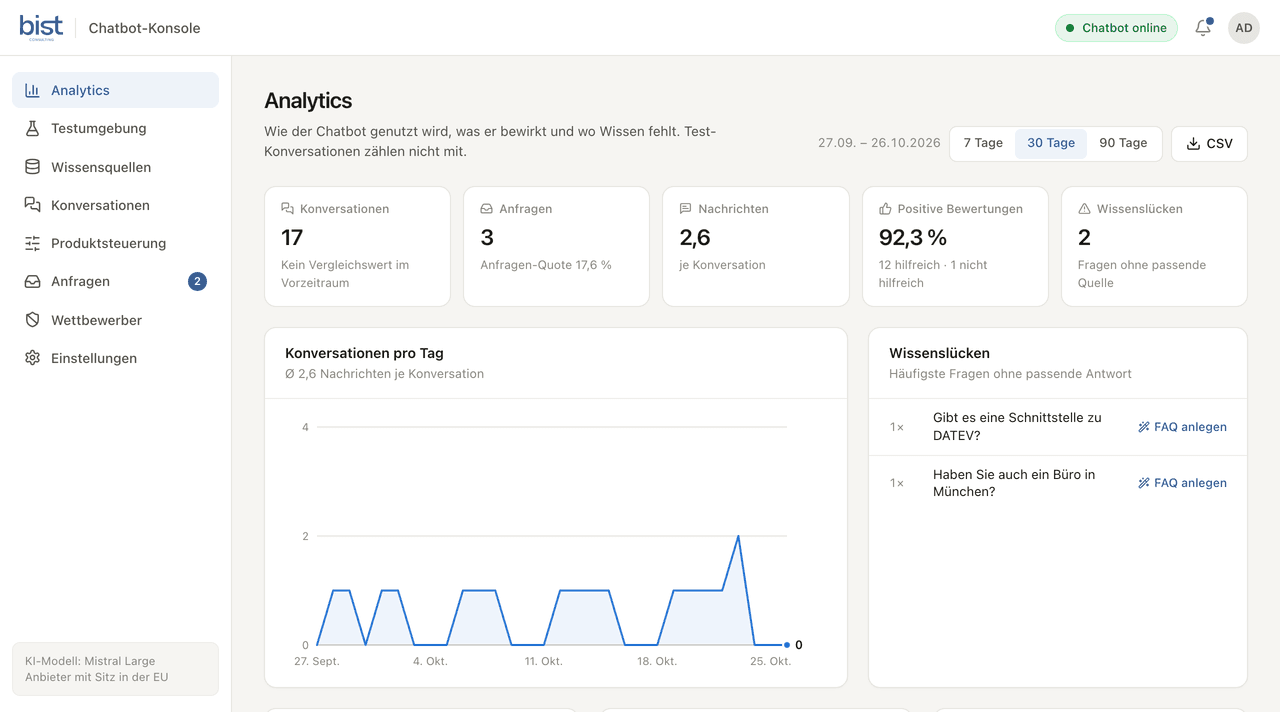Open Wettbewerber in the sidebar

tap(115, 320)
